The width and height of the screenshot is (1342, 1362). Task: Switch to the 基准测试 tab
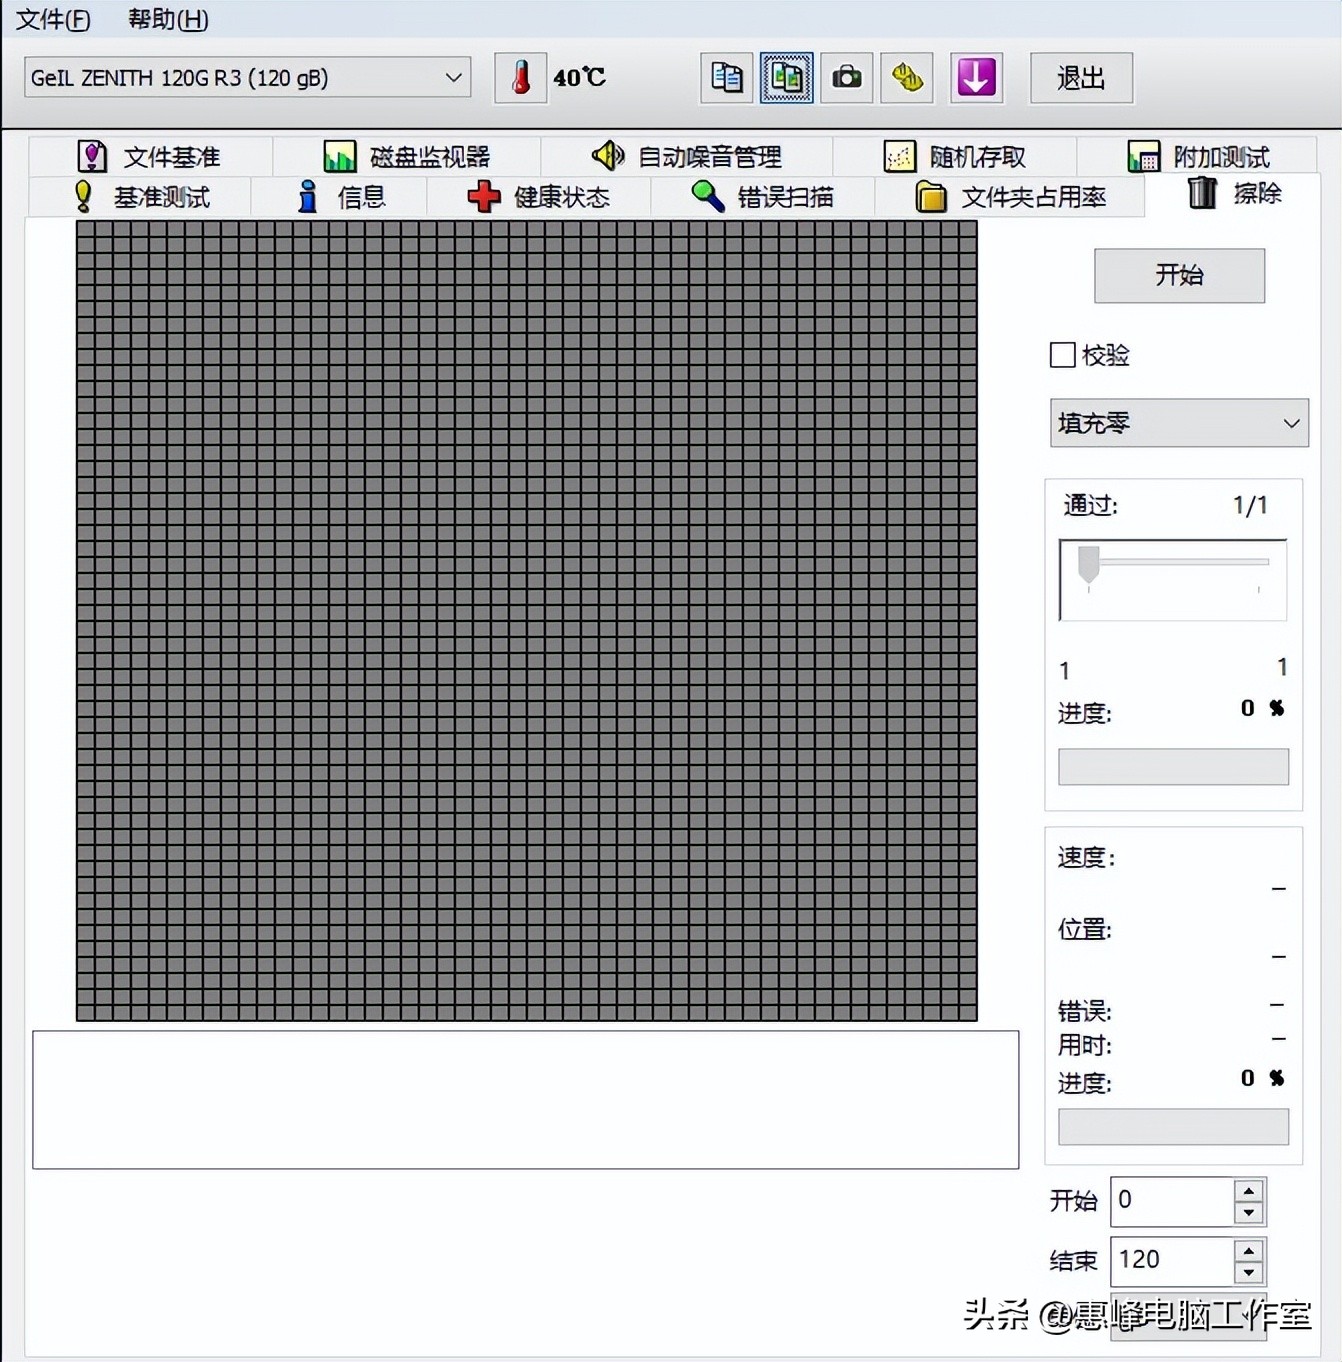tap(140, 197)
